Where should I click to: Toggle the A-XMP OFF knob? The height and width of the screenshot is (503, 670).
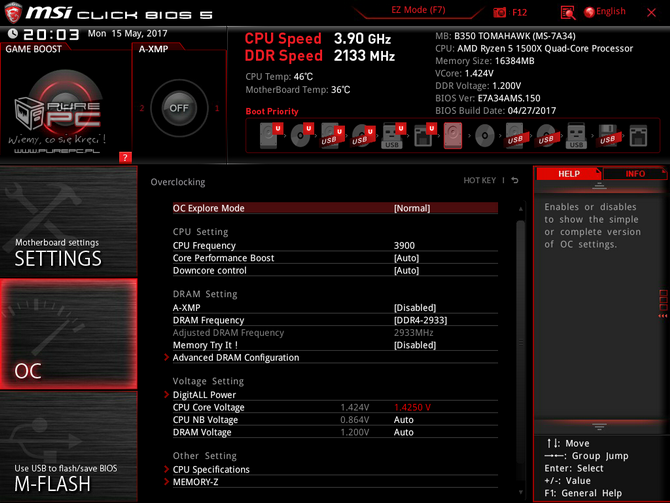point(179,108)
